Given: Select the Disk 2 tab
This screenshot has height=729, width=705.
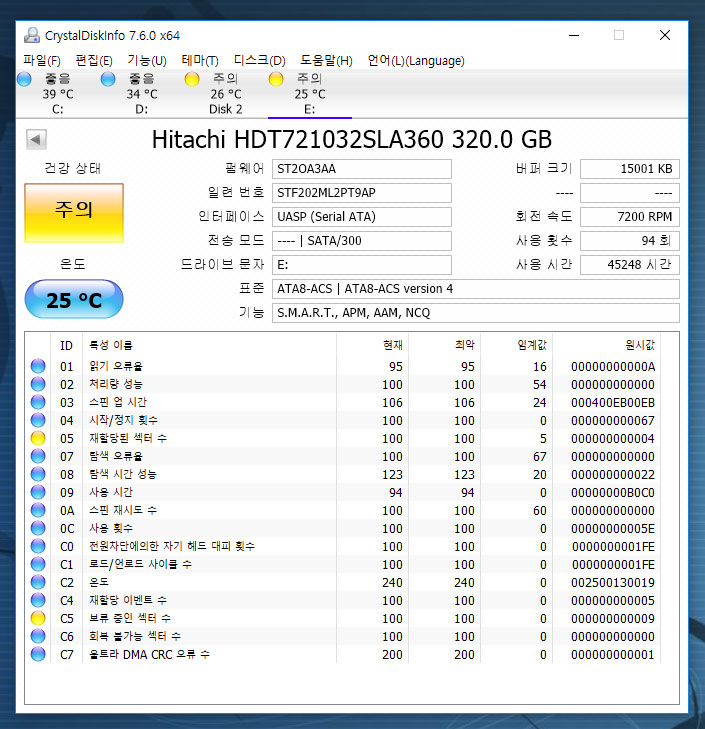Looking at the screenshot, I should pyautogui.click(x=226, y=94).
